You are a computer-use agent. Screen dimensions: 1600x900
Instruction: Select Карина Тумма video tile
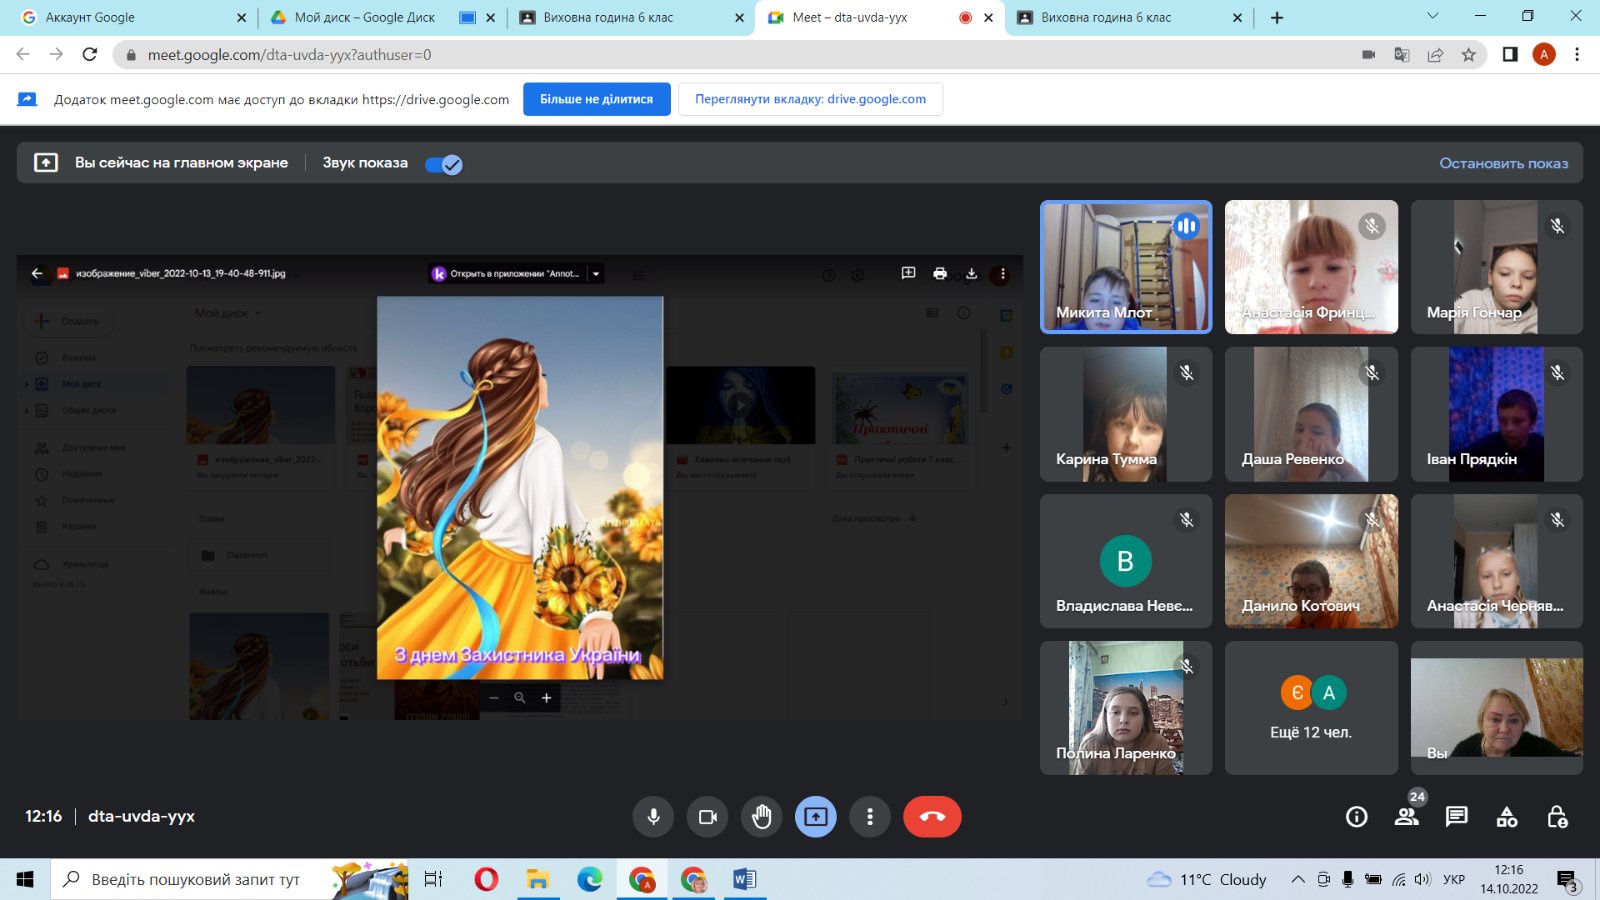(1126, 414)
